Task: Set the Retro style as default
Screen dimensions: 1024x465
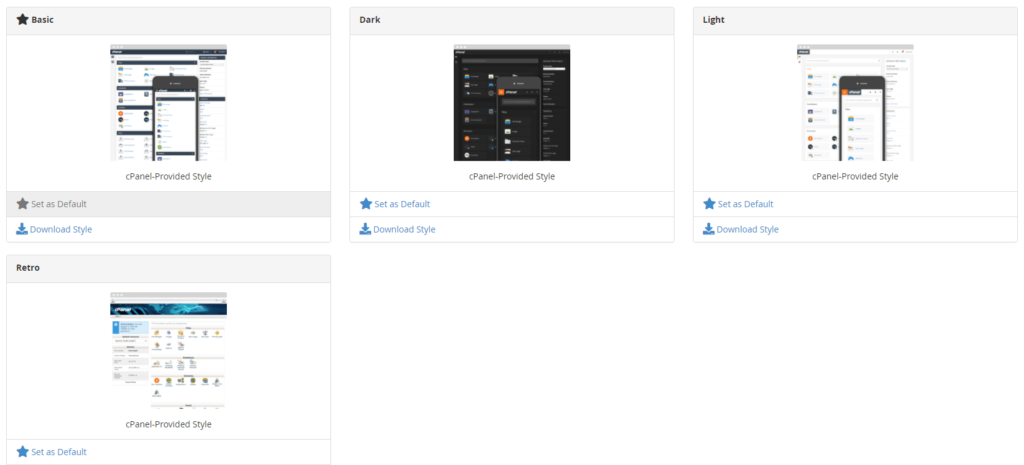Action: point(58,452)
